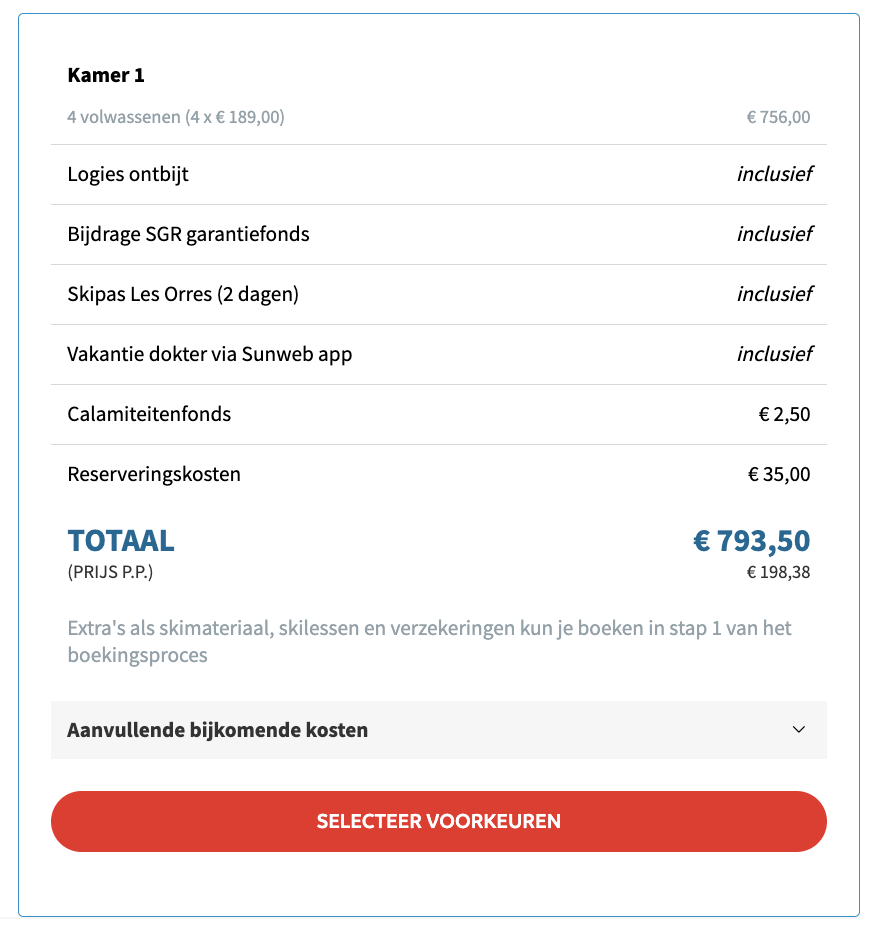Image resolution: width=880 pixels, height=942 pixels.
Task: Click the € 35,00 reservation cost
Action: pyautogui.click(x=778, y=474)
